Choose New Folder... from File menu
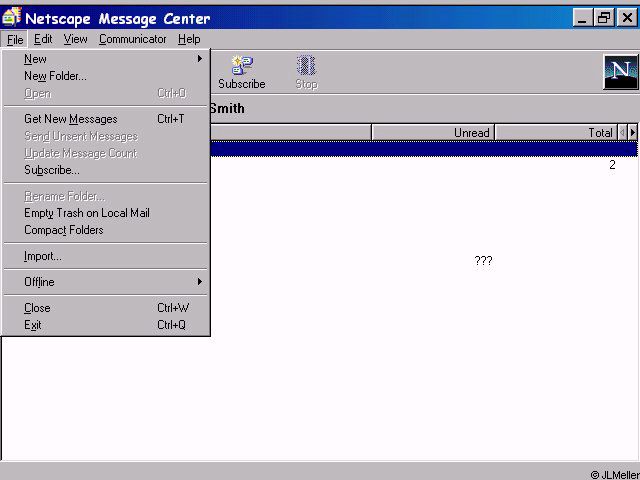Screen dimensions: 640x480 pyautogui.click(x=106, y=76)
